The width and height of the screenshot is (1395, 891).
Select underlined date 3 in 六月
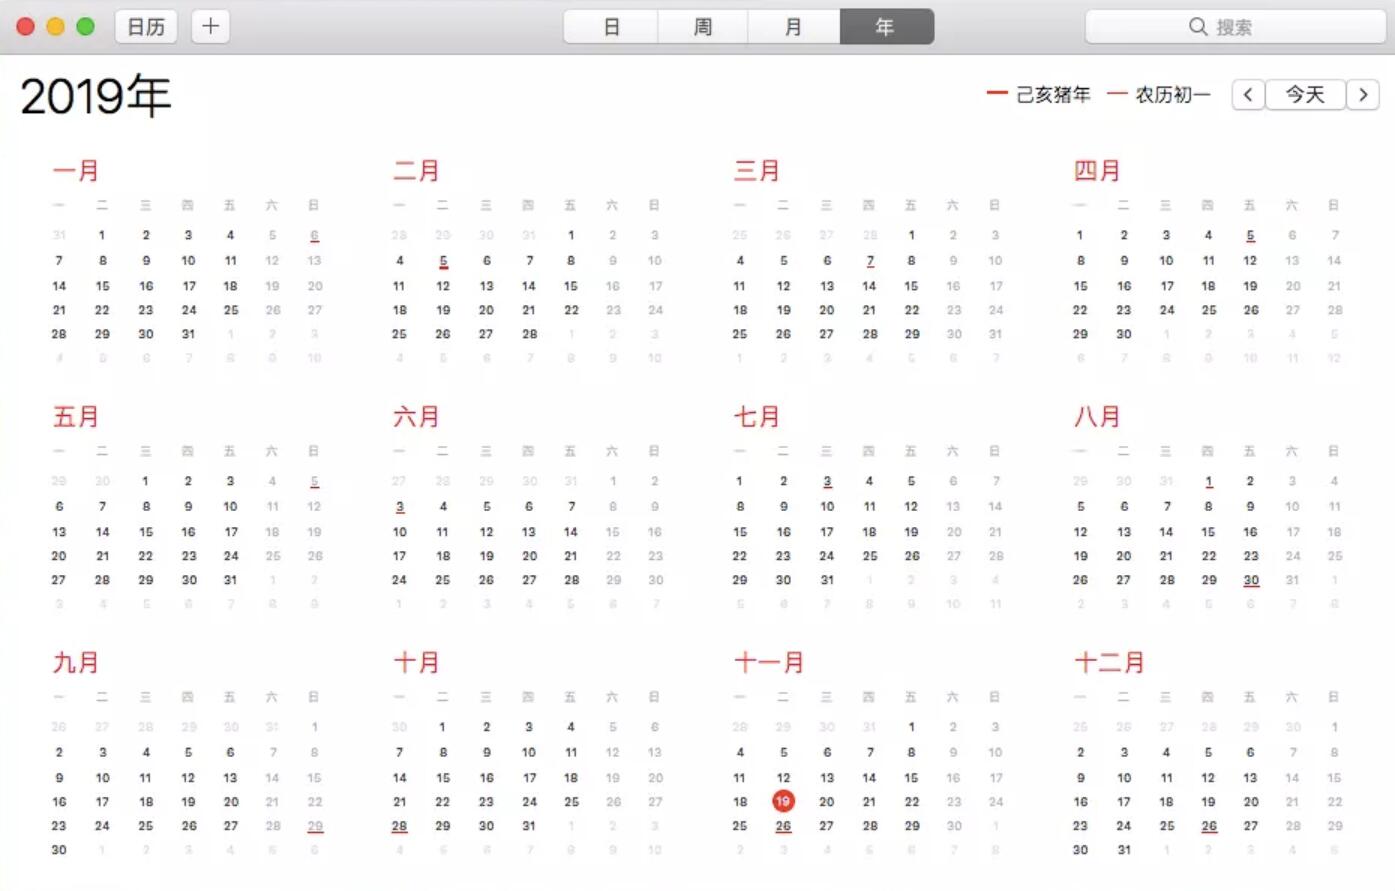400,507
